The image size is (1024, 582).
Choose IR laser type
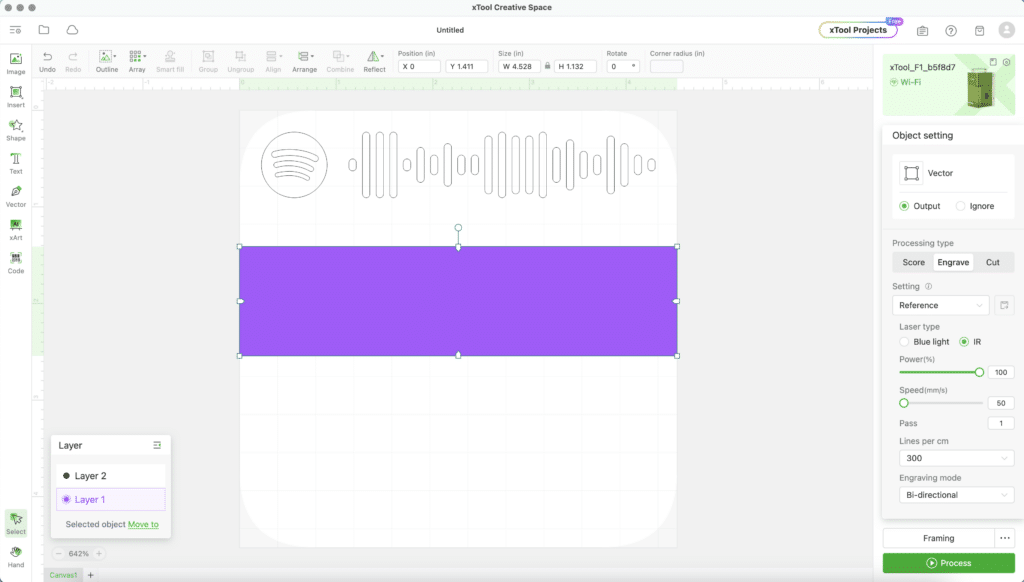pyautogui.click(x=964, y=342)
